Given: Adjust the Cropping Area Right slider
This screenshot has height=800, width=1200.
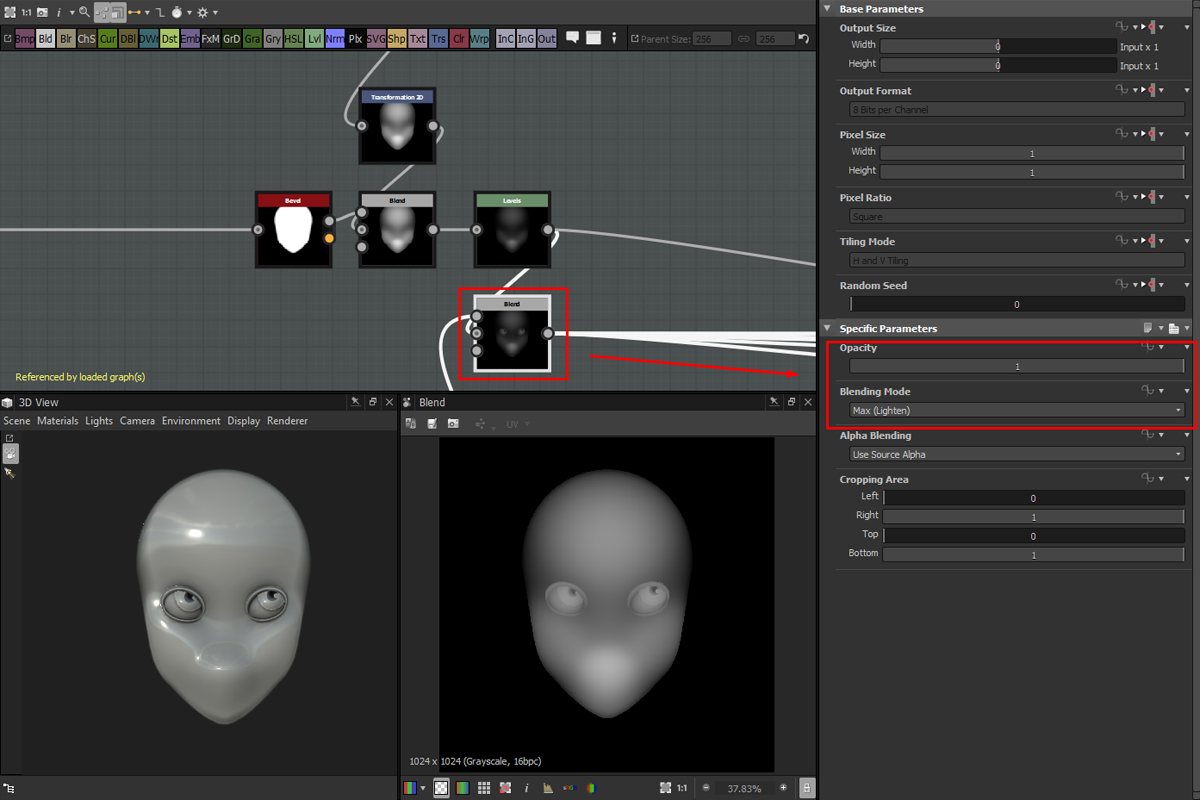Looking at the screenshot, I should (1034, 517).
